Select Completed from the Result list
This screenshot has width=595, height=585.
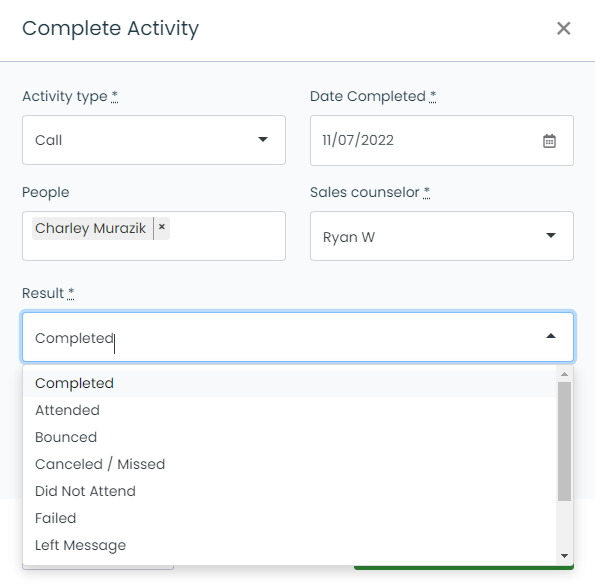coord(290,383)
